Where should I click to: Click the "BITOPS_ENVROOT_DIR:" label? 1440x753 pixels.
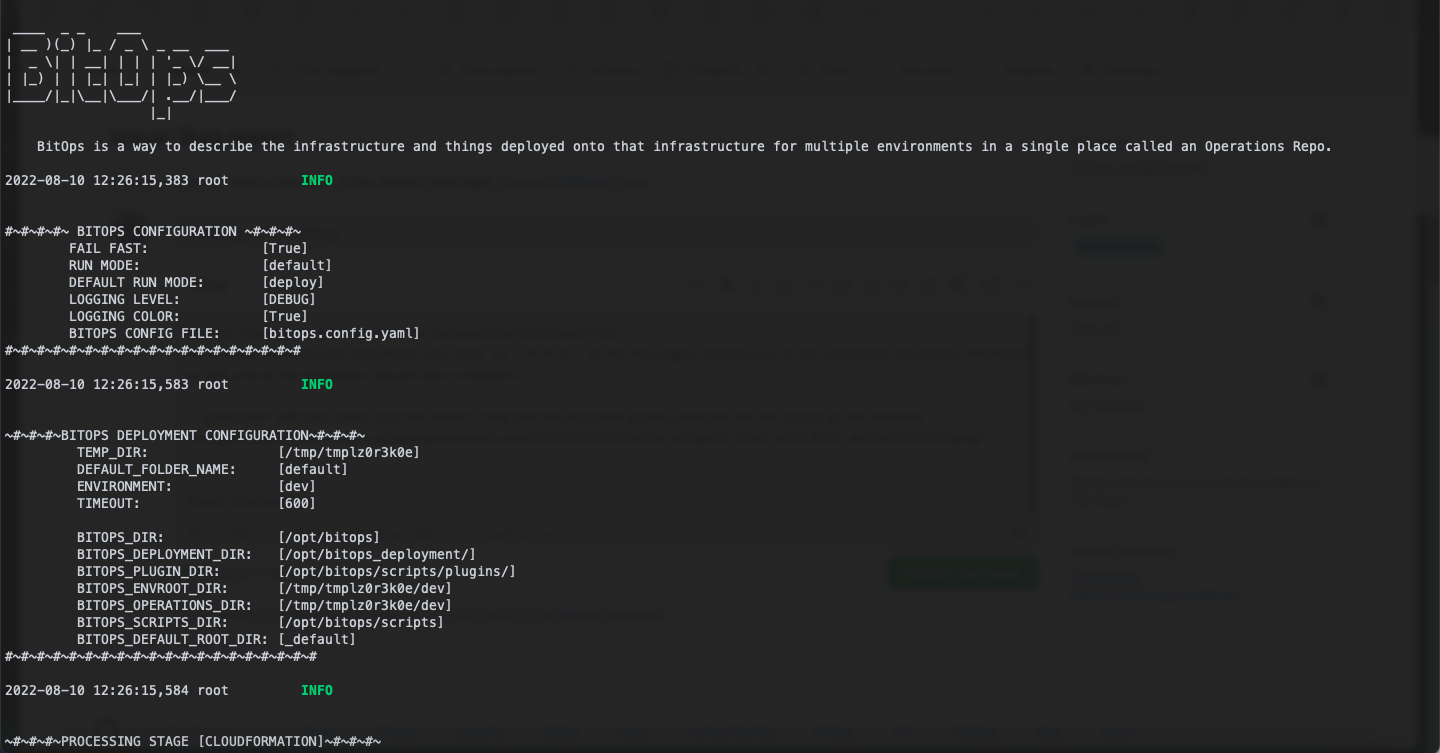[152, 588]
